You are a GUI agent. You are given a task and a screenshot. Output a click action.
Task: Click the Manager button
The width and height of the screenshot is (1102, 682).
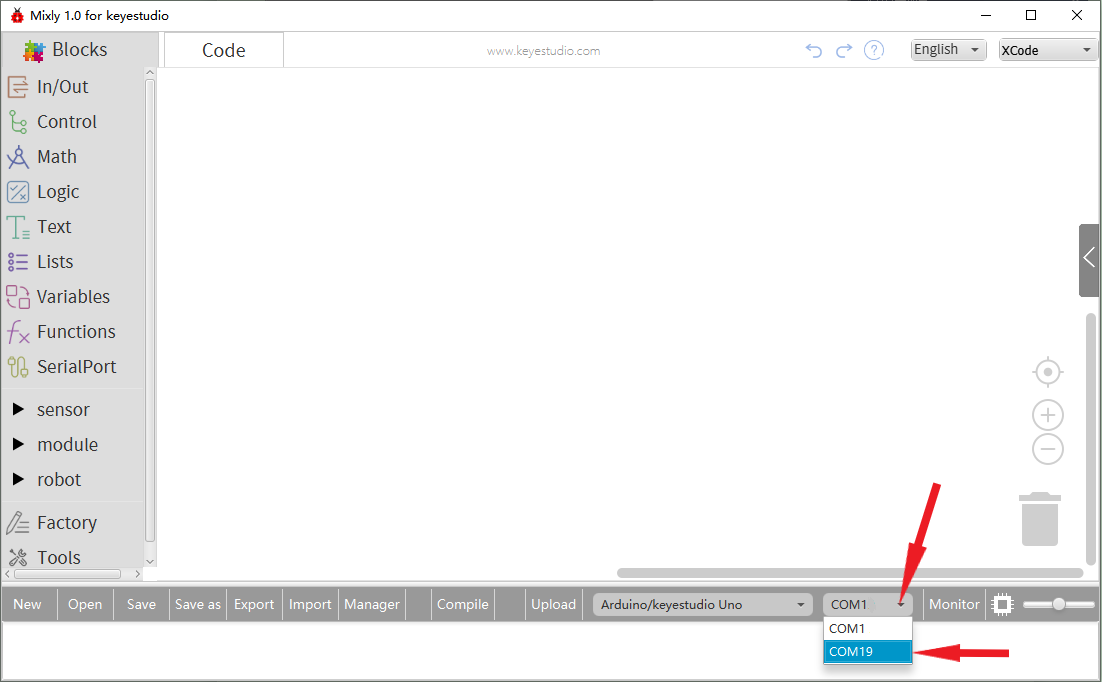[372, 605]
